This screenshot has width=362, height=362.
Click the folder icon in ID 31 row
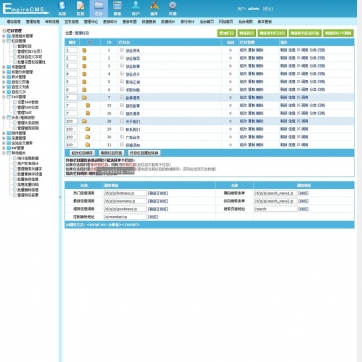(x=88, y=145)
